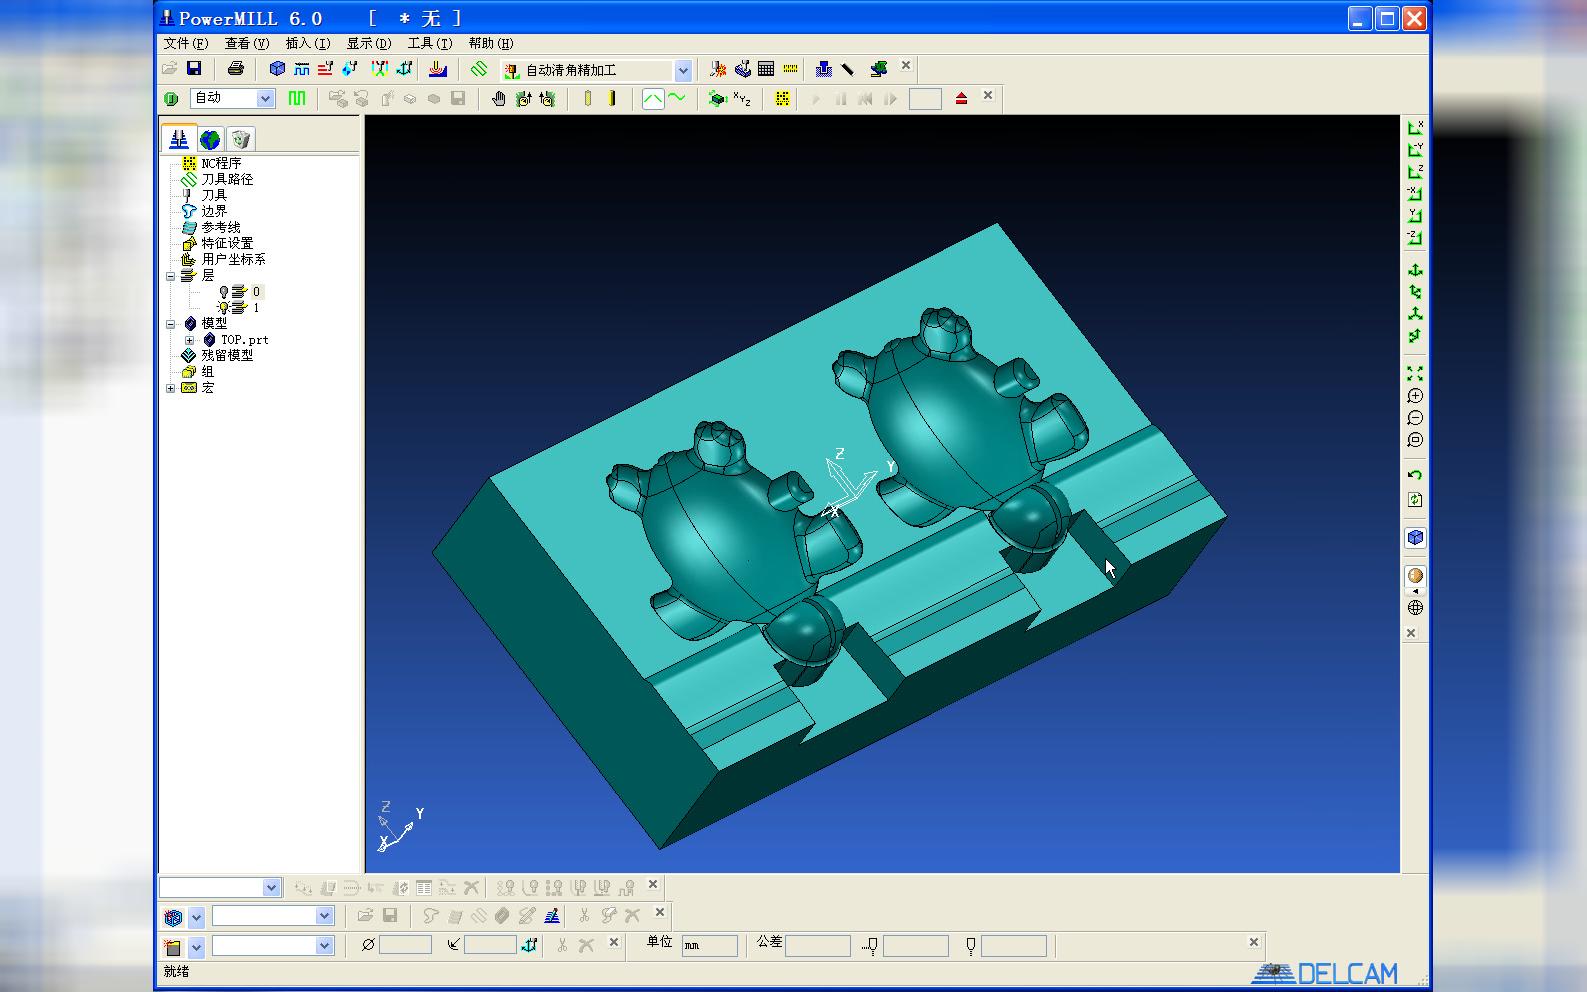The height and width of the screenshot is (992, 1587).
Task: Open the 插入(I) menu
Action: [x=308, y=43]
